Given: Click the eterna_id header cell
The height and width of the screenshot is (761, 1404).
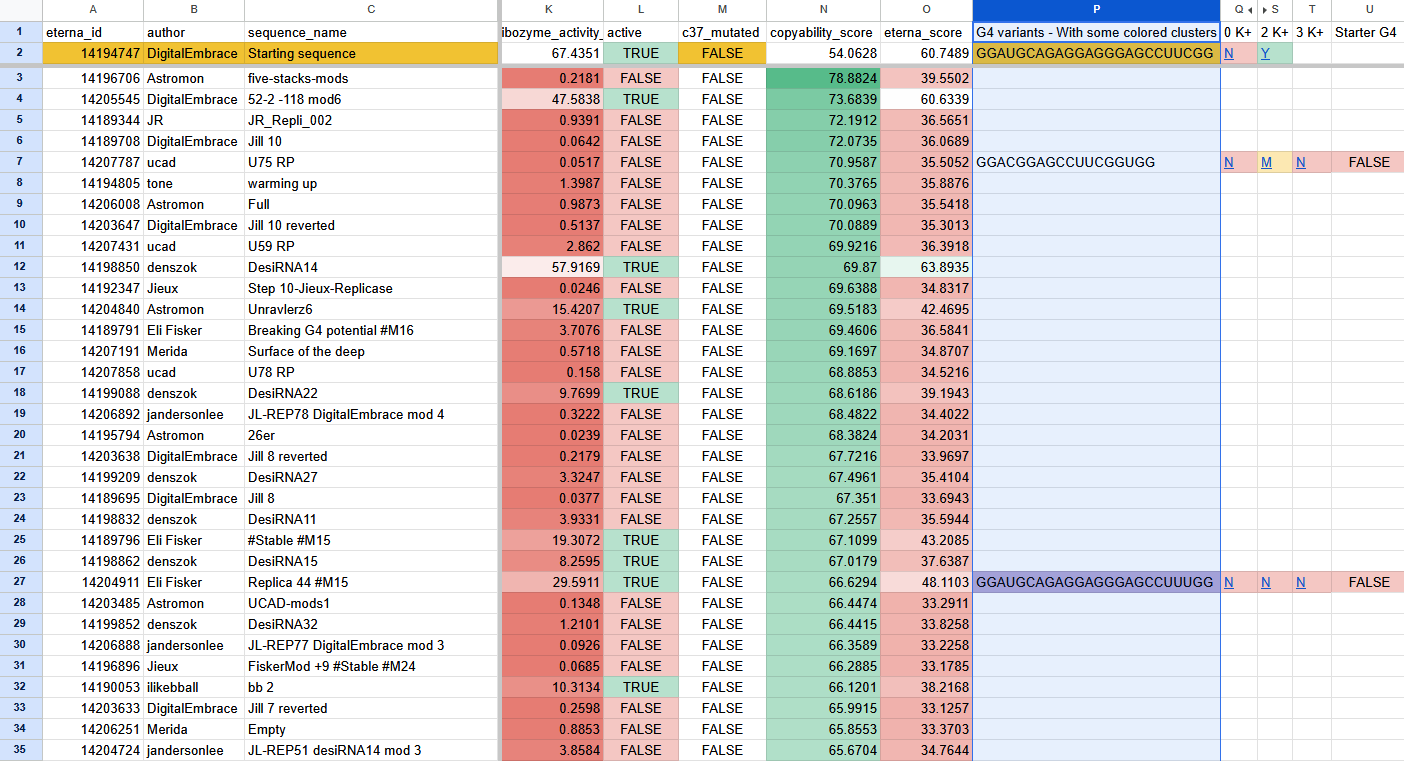Looking at the screenshot, I should coord(92,32).
